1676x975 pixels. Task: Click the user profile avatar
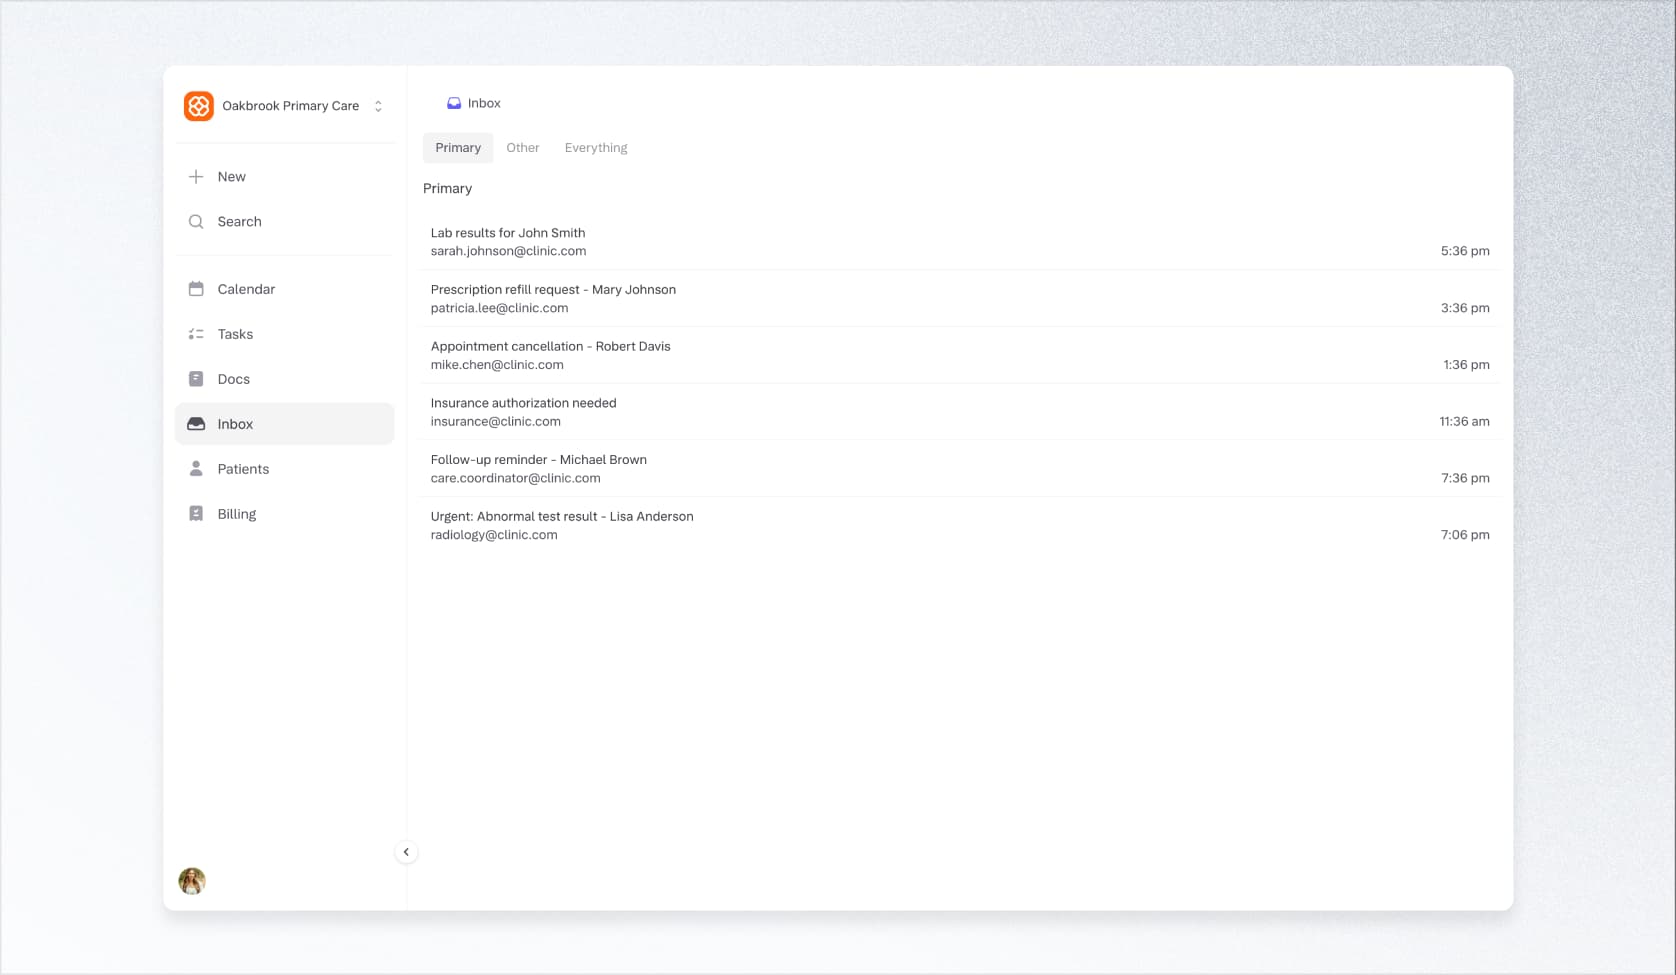192,881
